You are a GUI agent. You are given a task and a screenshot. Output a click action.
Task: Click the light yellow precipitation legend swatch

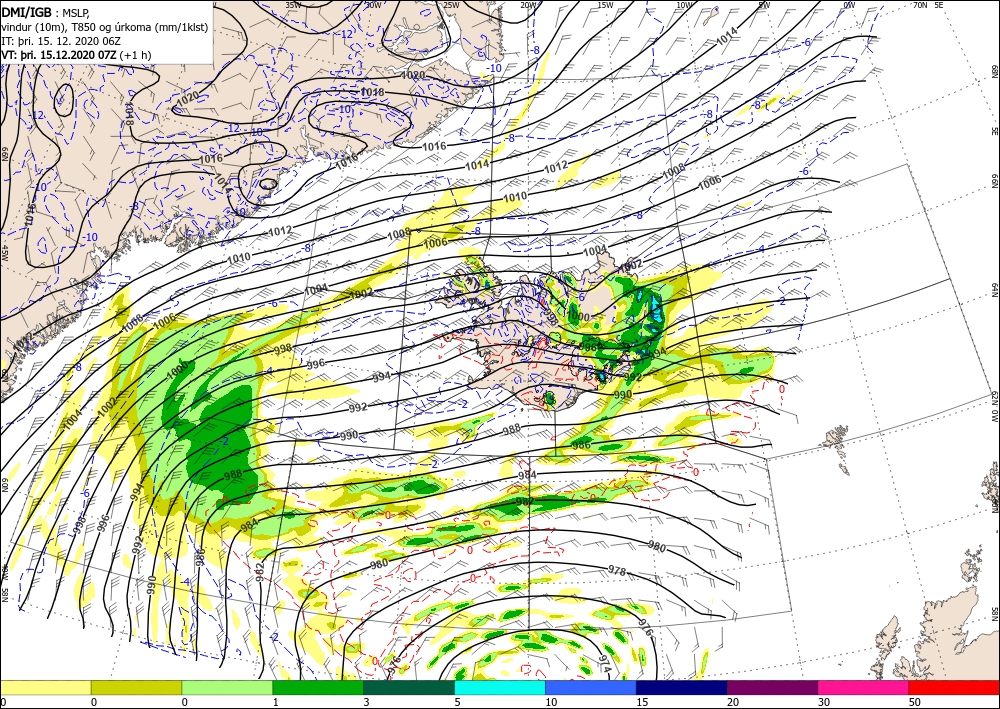(x=45, y=687)
